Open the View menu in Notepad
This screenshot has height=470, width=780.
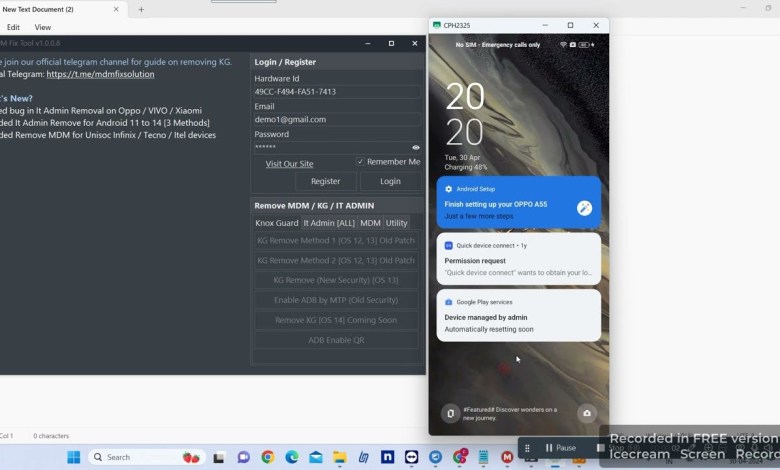click(x=42, y=27)
